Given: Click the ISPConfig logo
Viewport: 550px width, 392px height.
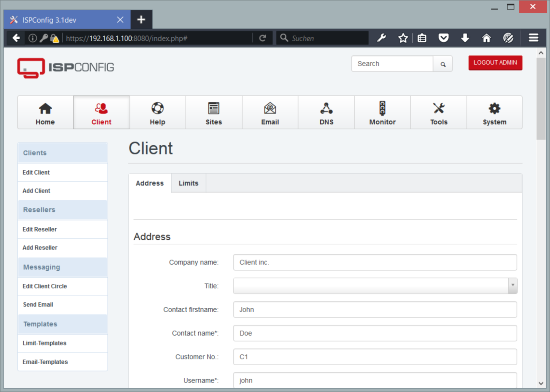Looking at the screenshot, I should (66, 68).
